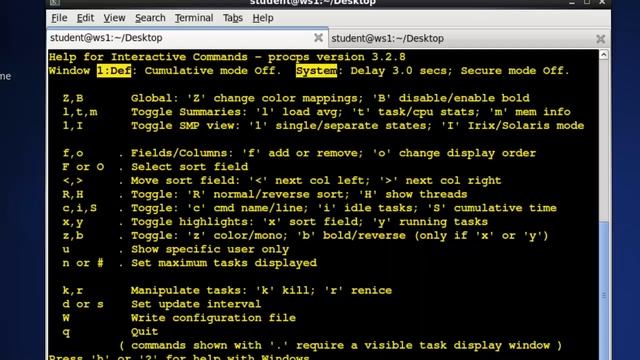
Task: Click the 'z,b' color/mono toggle line
Action: [x=305, y=236]
